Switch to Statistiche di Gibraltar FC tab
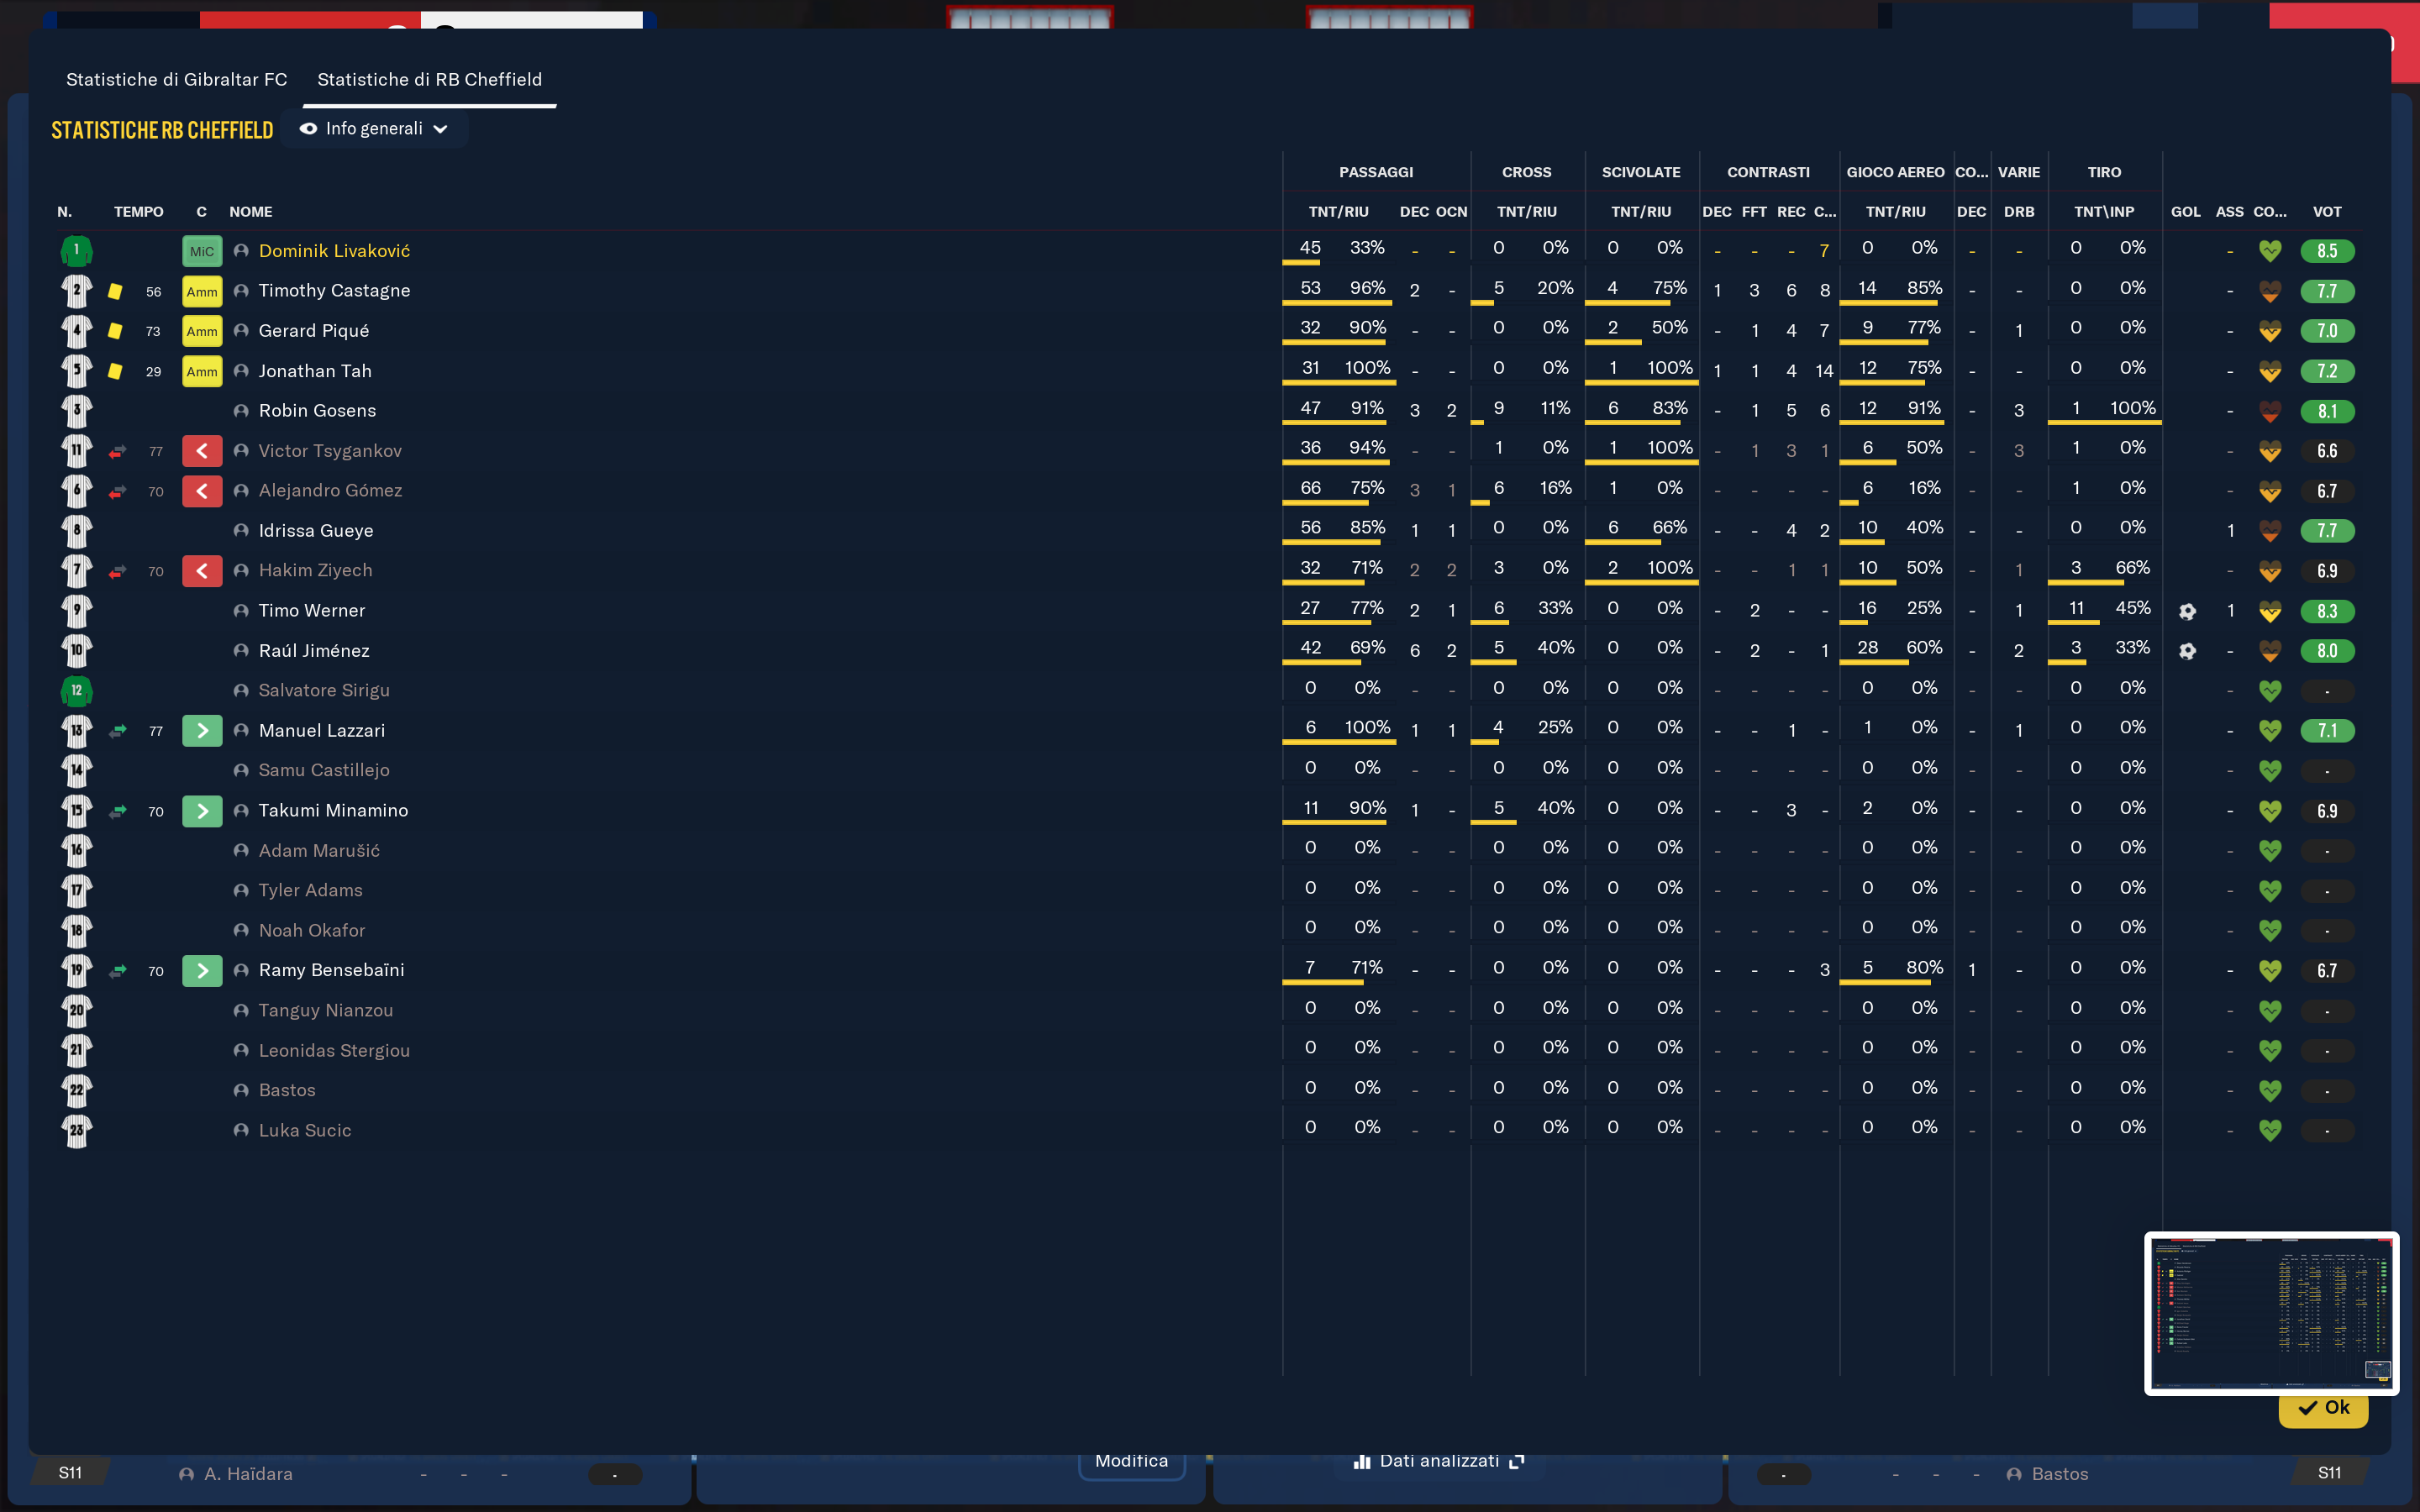This screenshot has height=1512, width=2420. coord(176,79)
